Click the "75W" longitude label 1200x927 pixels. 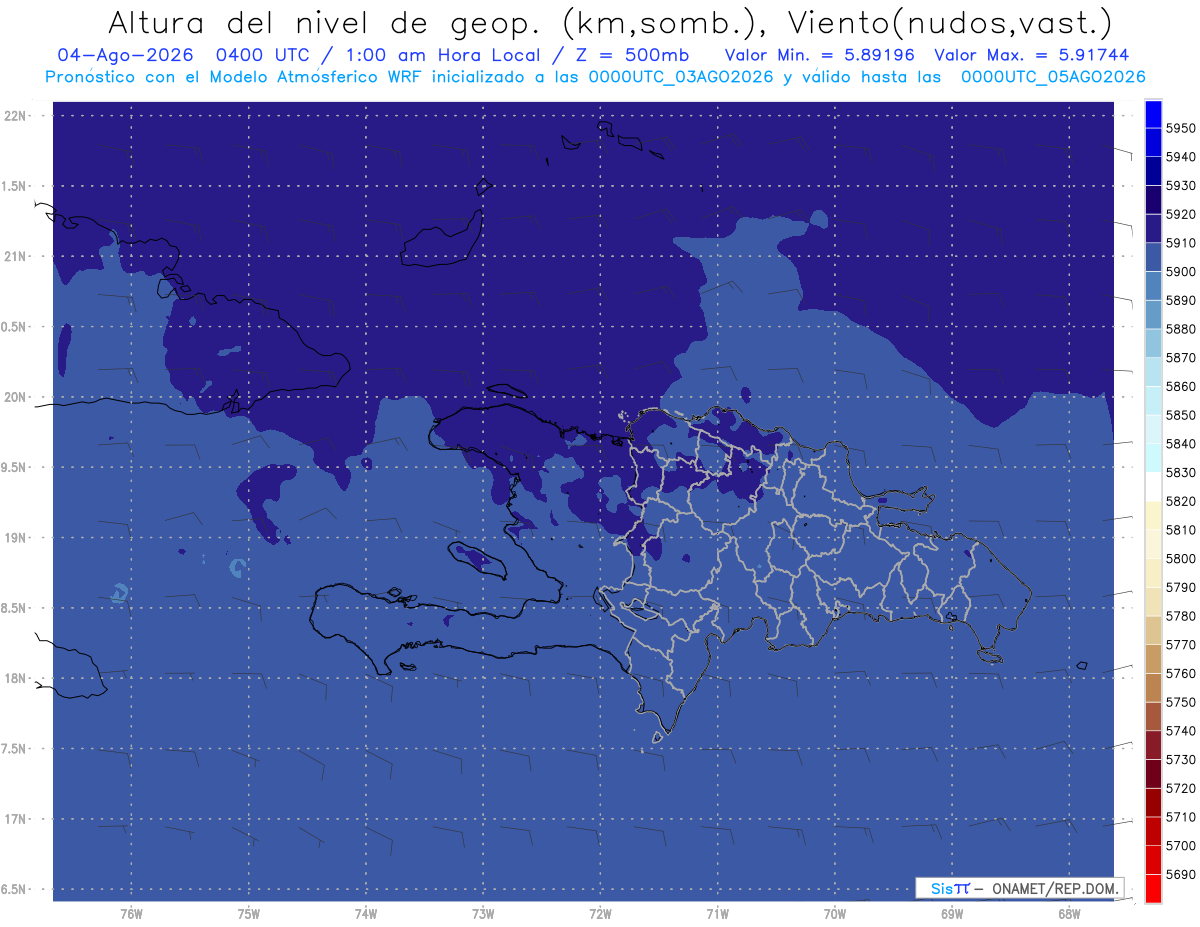(248, 914)
